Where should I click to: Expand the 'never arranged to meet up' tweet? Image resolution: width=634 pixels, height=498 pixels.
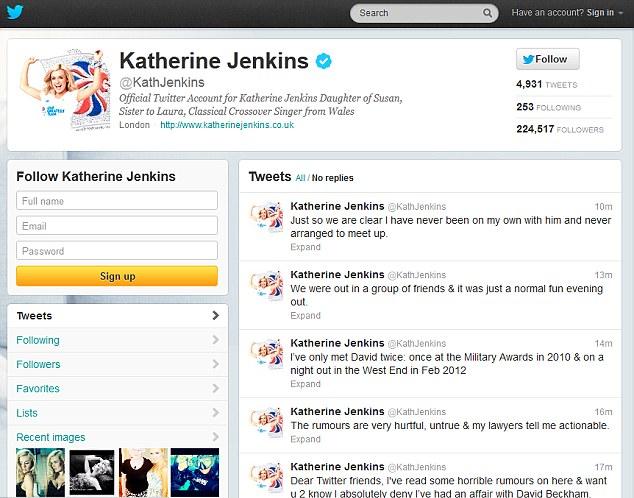click(305, 247)
